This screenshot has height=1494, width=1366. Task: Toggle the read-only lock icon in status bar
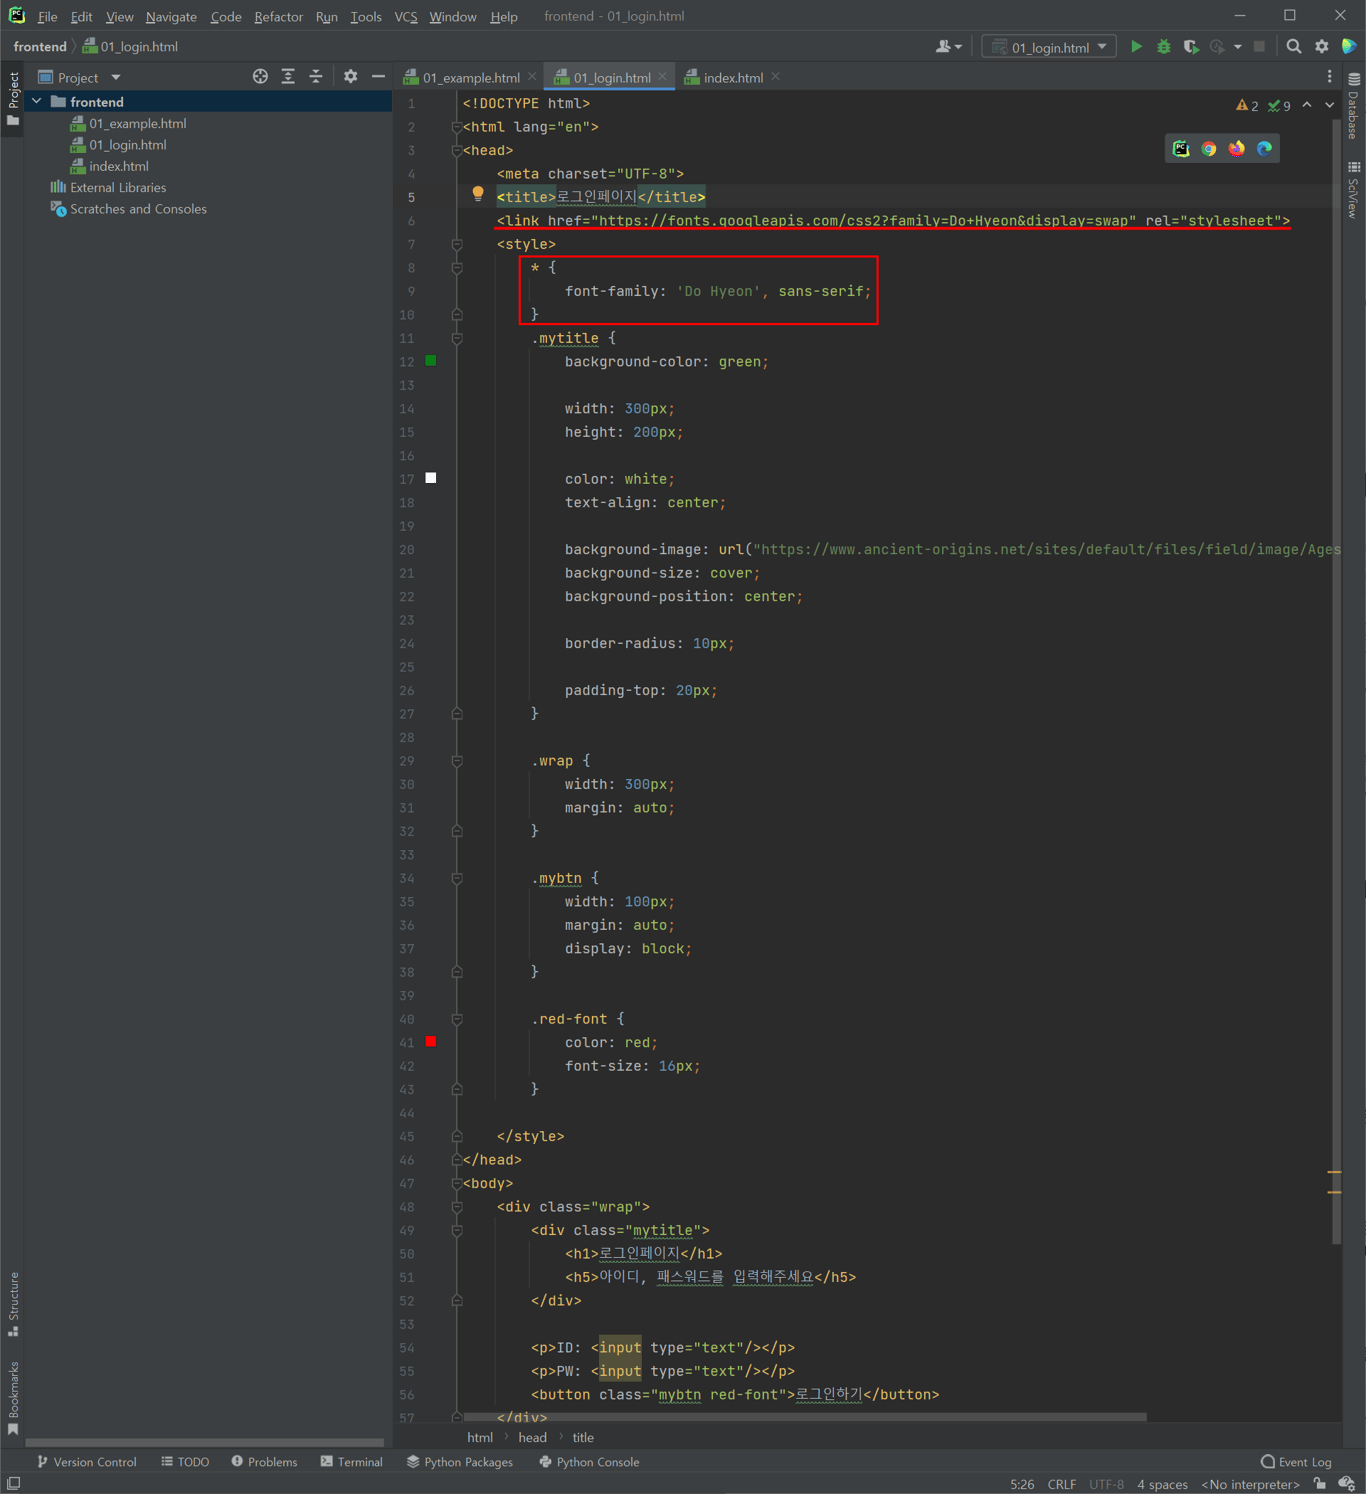[1320, 1484]
